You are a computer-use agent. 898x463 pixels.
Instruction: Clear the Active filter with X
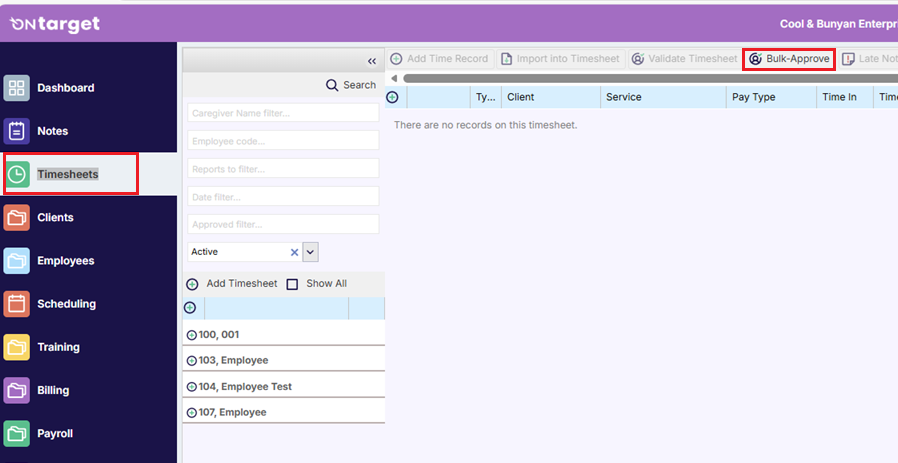[294, 252]
